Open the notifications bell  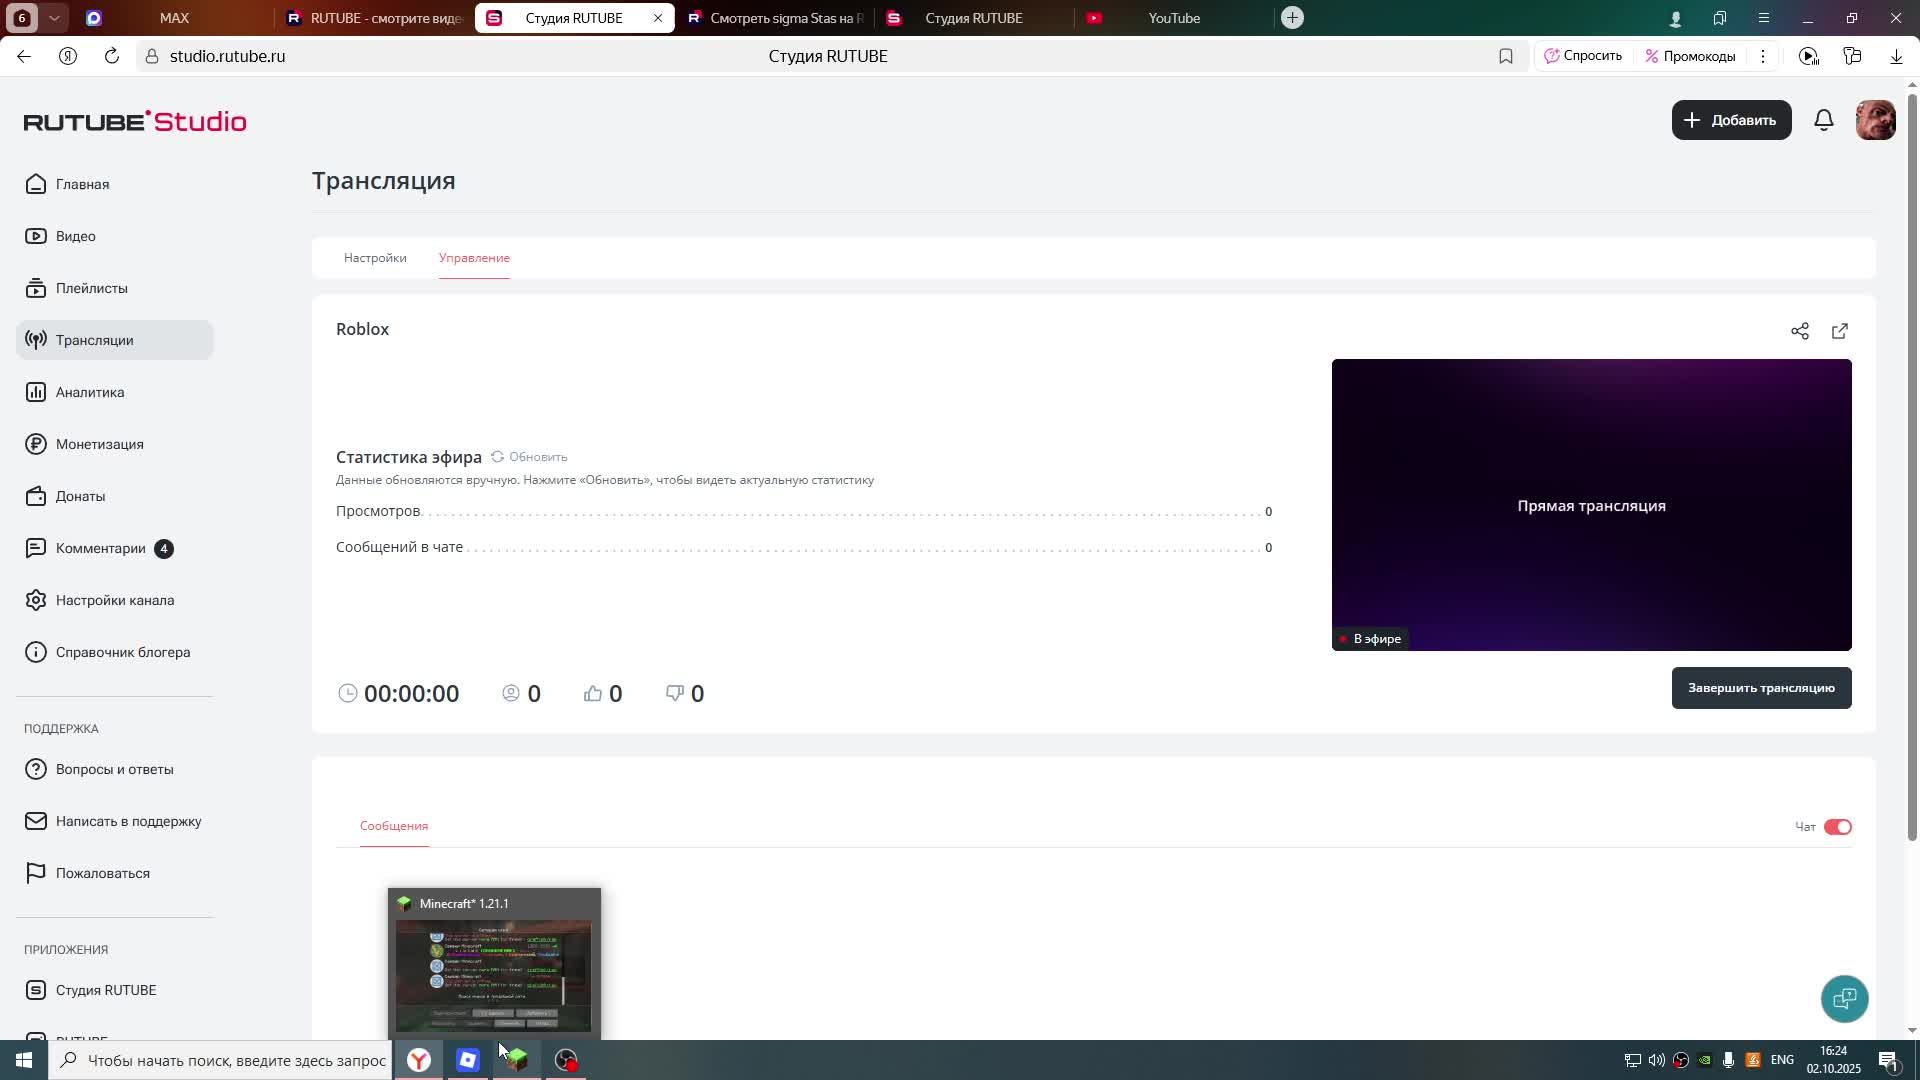[x=1824, y=120]
